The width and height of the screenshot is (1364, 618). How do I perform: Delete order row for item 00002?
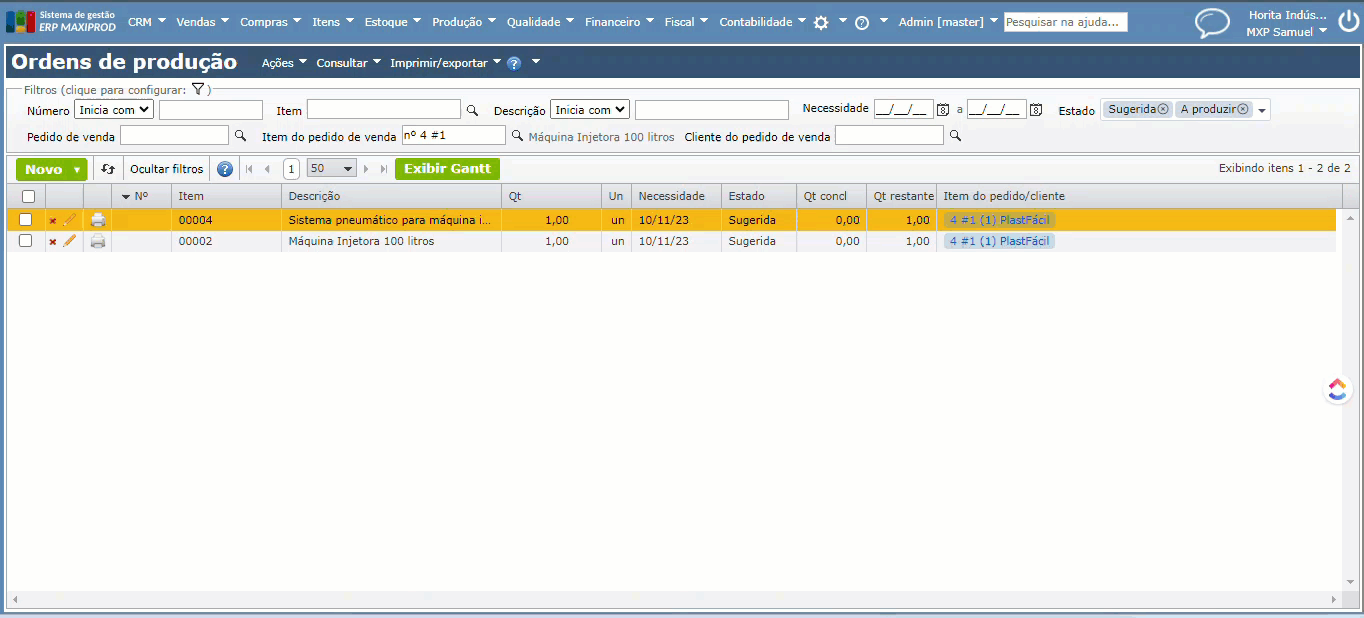(x=53, y=242)
